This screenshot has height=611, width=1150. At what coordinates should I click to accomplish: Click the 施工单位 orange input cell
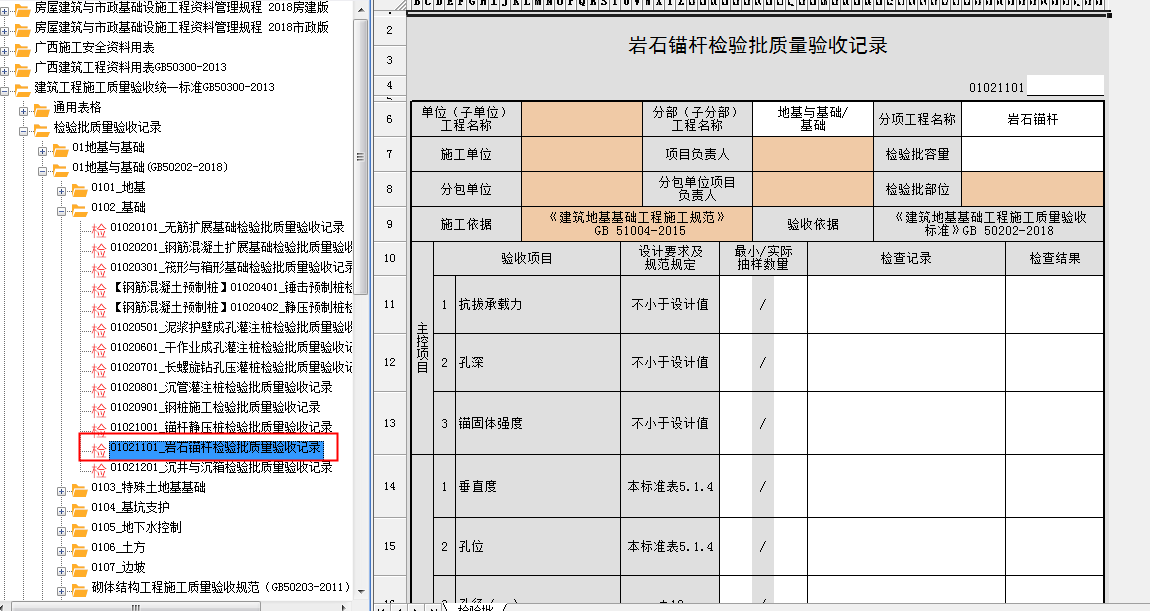(580, 154)
